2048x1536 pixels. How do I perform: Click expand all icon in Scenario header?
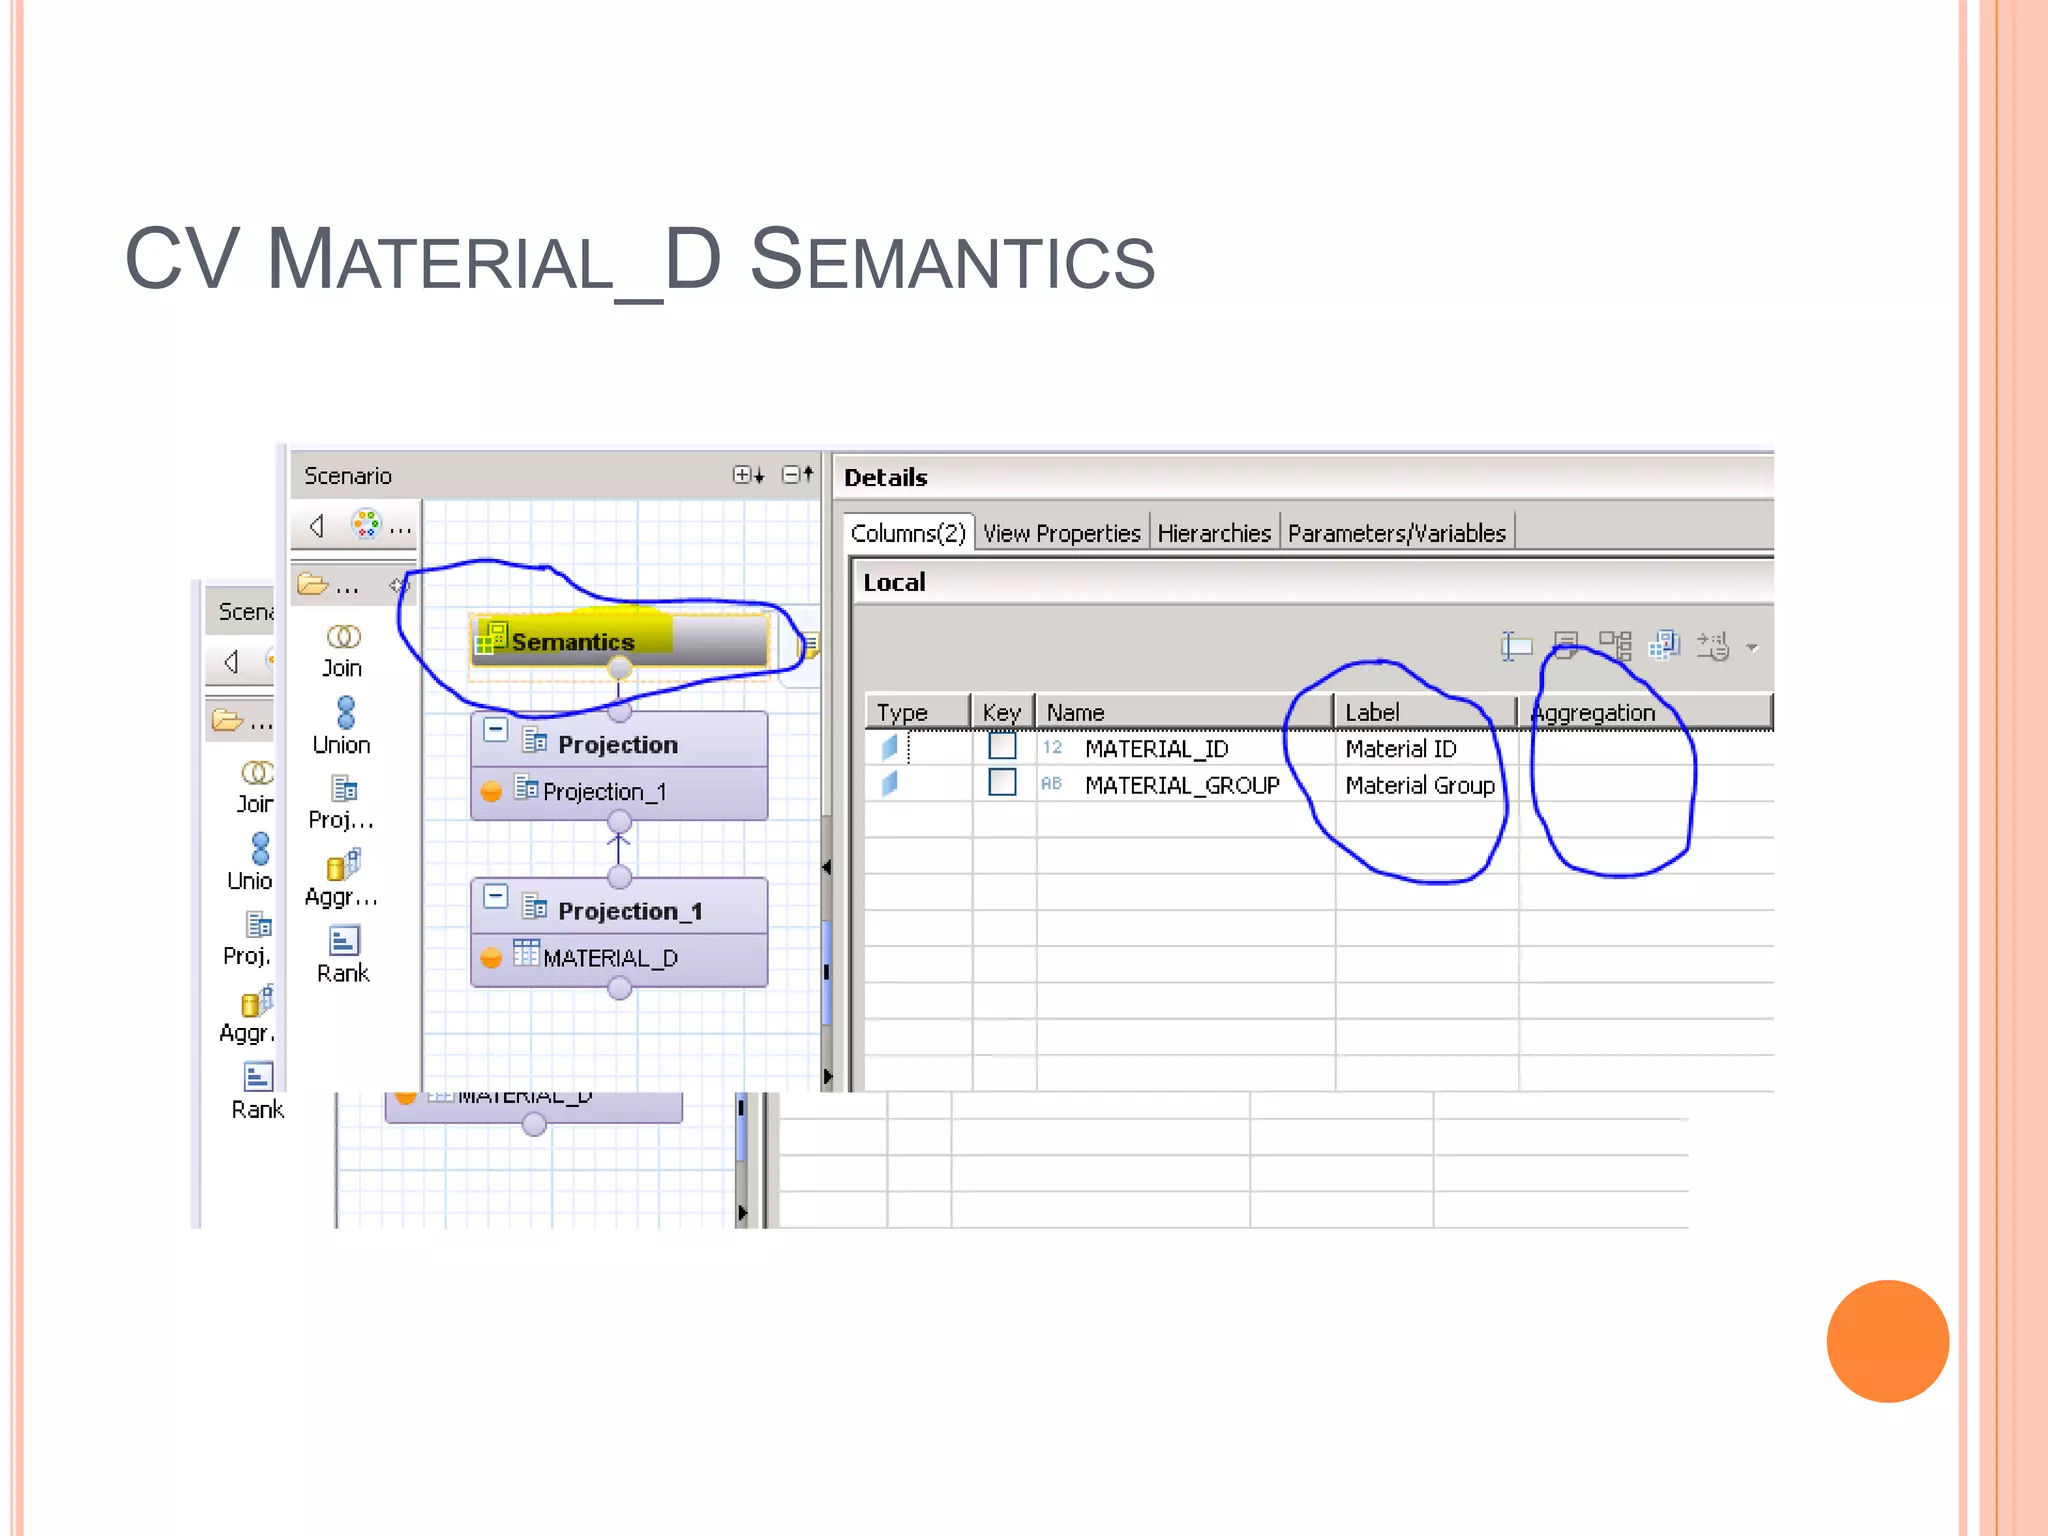pyautogui.click(x=748, y=475)
